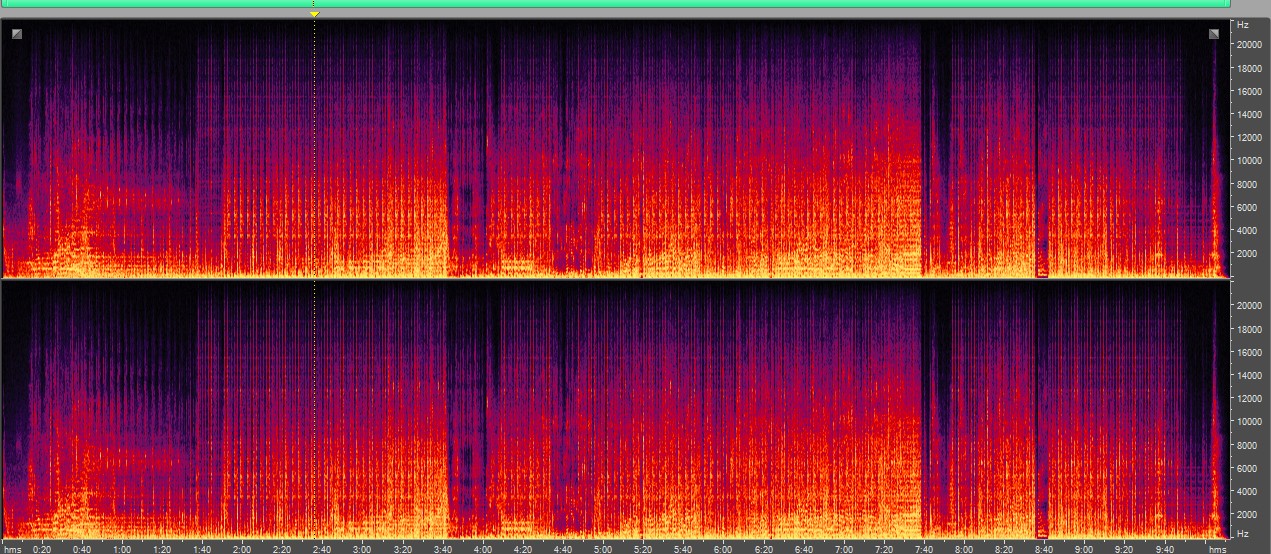This screenshot has height=554, width=1271.
Task: Click 12000 on lower channel frequency scale
Action: point(1250,398)
